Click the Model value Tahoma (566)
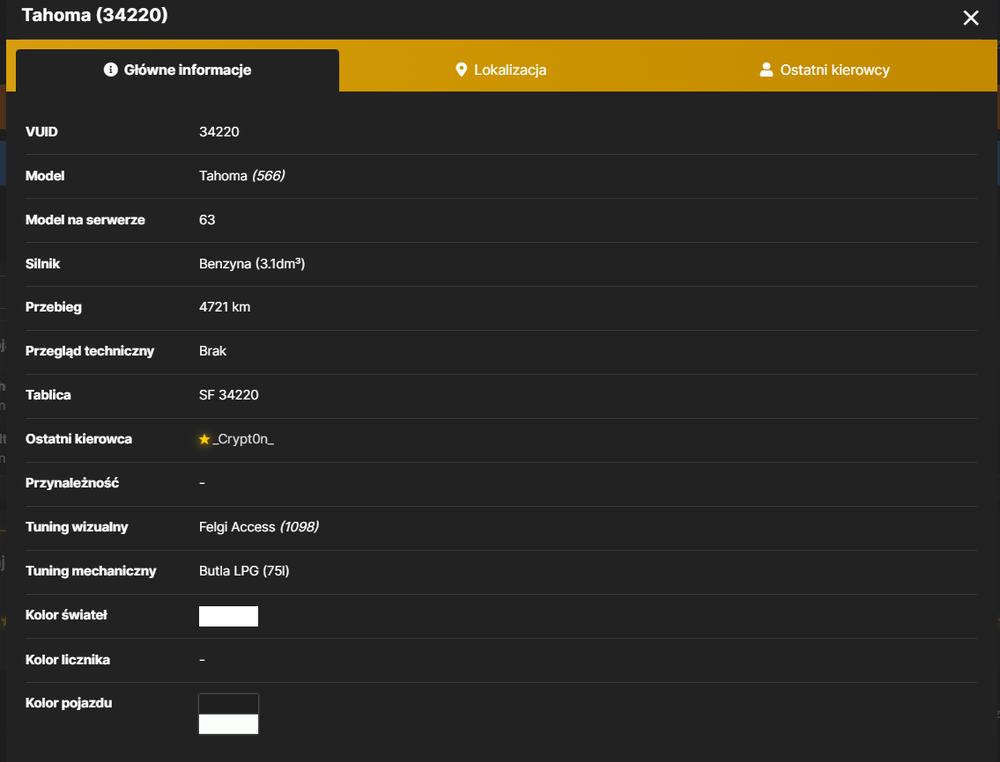This screenshot has width=1000, height=762. point(242,176)
